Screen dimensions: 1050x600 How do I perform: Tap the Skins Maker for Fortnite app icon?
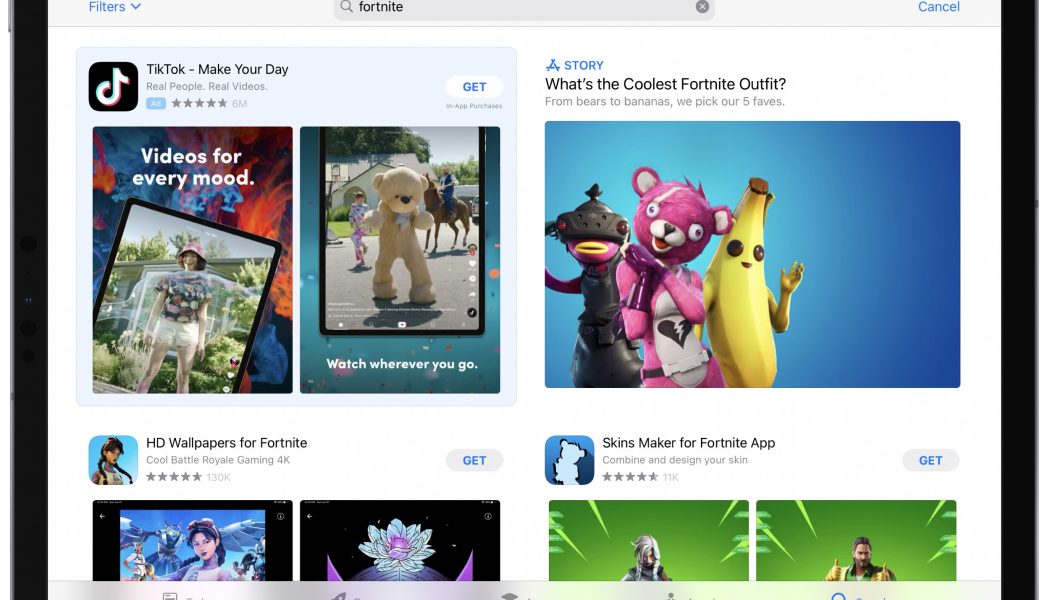coord(569,460)
